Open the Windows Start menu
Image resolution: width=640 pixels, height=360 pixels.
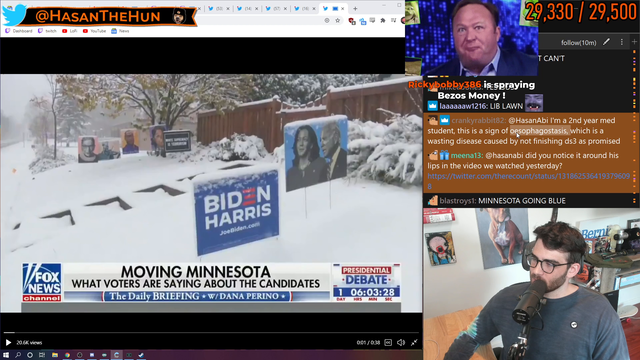pos(6,355)
